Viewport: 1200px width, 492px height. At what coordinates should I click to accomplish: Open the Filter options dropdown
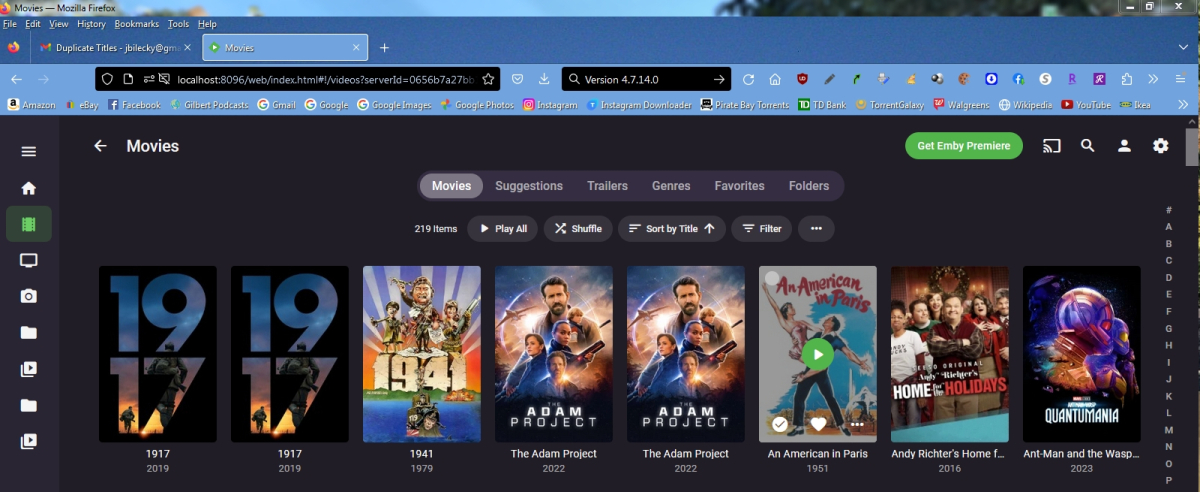[761, 229]
